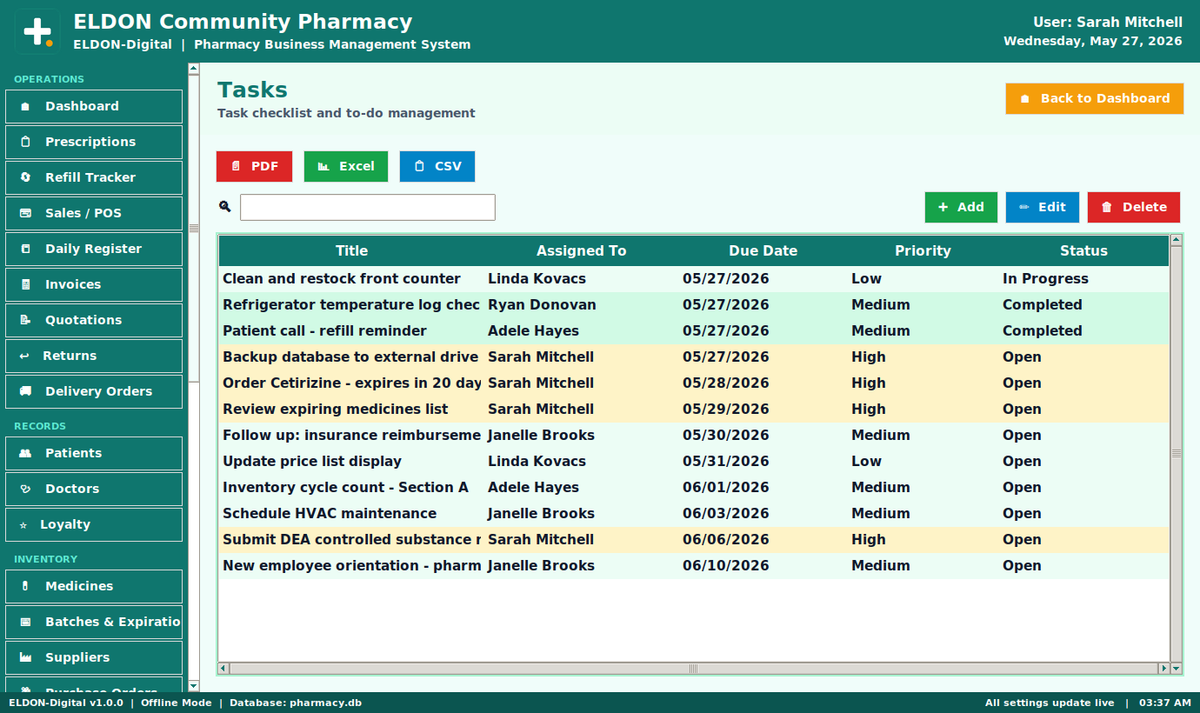Click the Doctors stethoscope icon
The width and height of the screenshot is (1200, 713).
click(25, 489)
